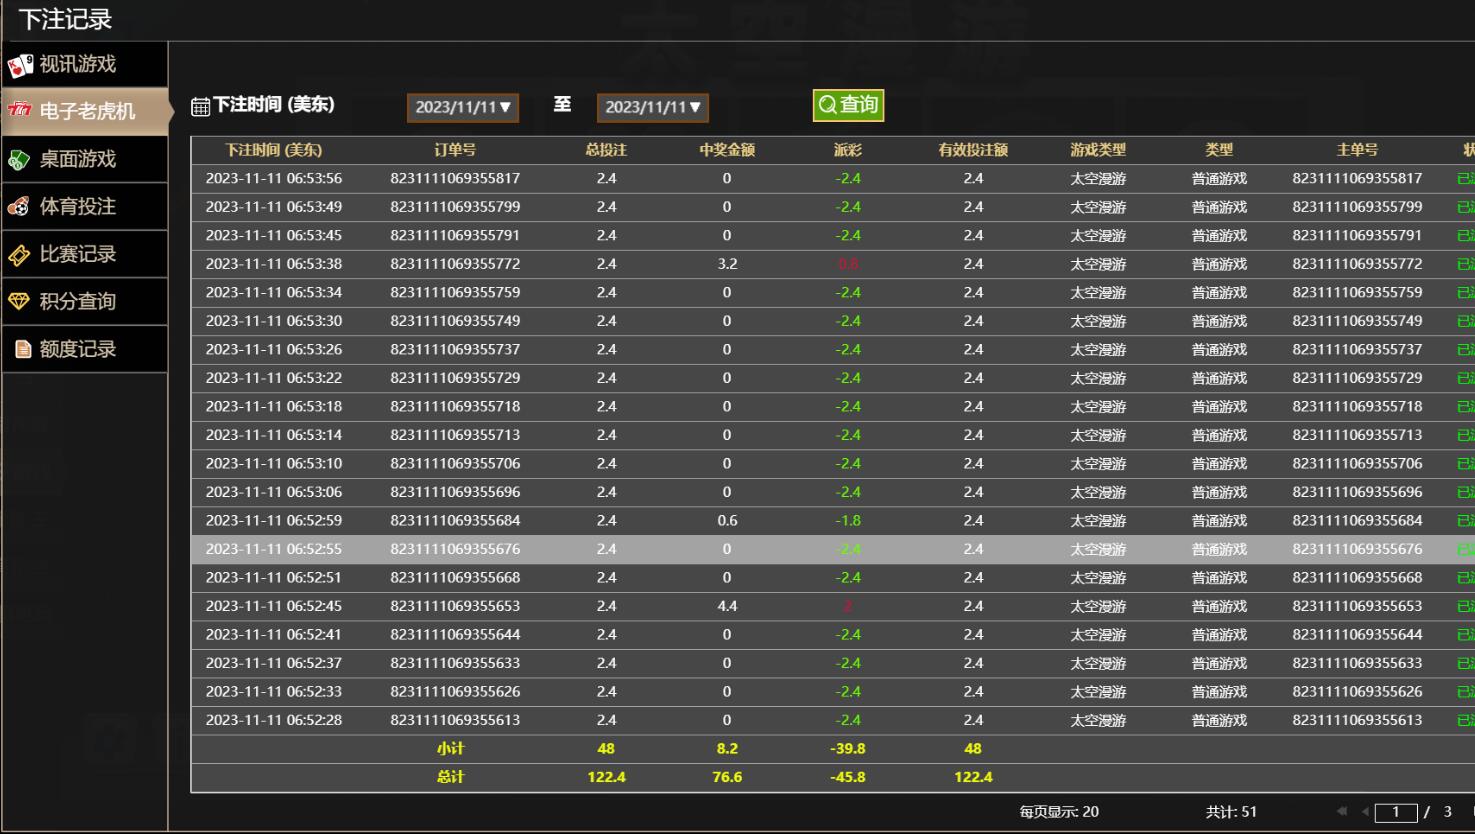Image resolution: width=1475 pixels, height=834 pixels.
Task: Click timestamp 2023-11-11 06:53:18
Action: pos(274,407)
